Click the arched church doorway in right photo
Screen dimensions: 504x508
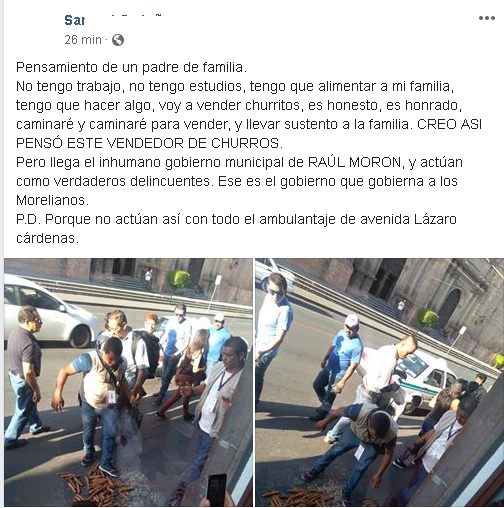click(x=449, y=308)
